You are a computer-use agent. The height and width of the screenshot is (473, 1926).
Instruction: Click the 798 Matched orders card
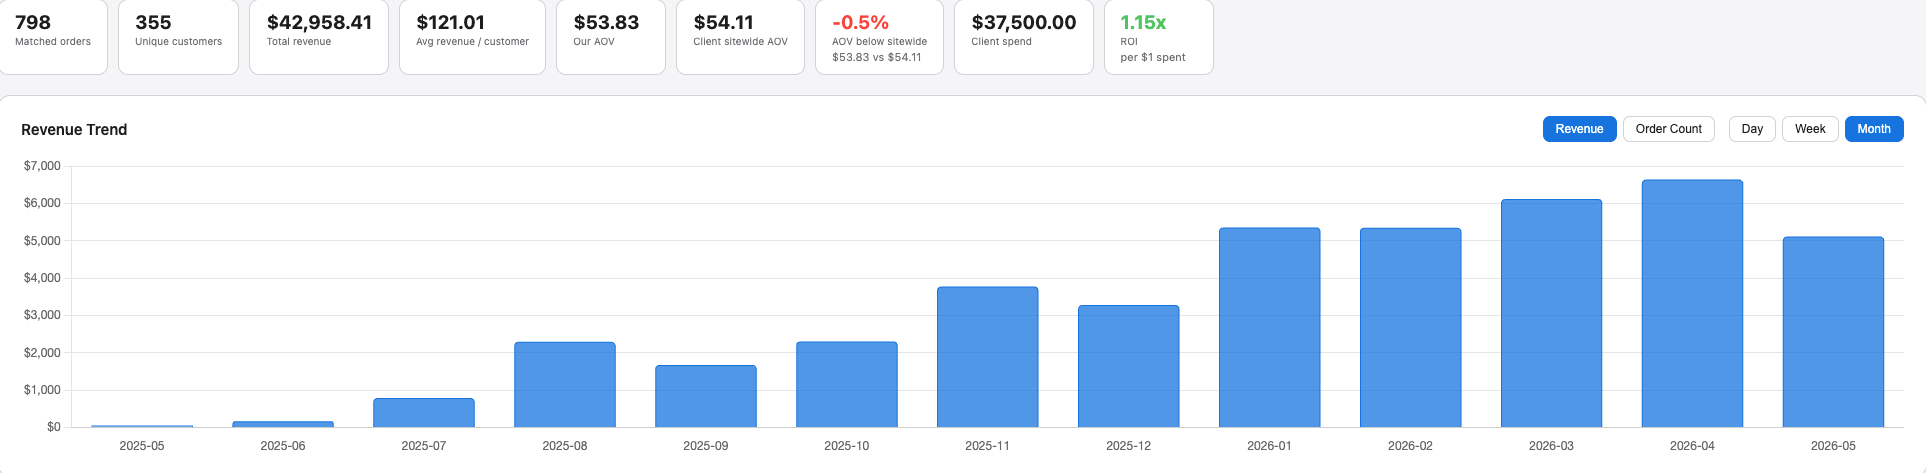[x=53, y=37]
